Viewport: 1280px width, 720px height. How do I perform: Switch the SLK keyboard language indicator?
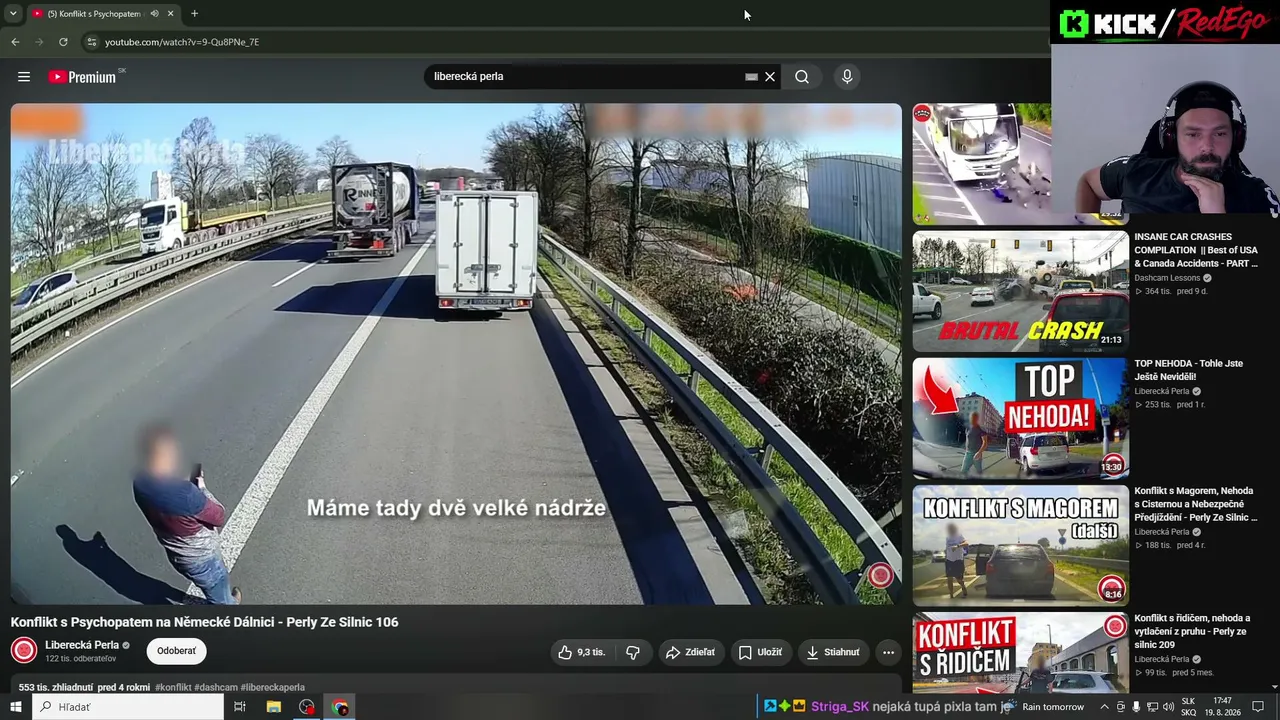point(1188,707)
